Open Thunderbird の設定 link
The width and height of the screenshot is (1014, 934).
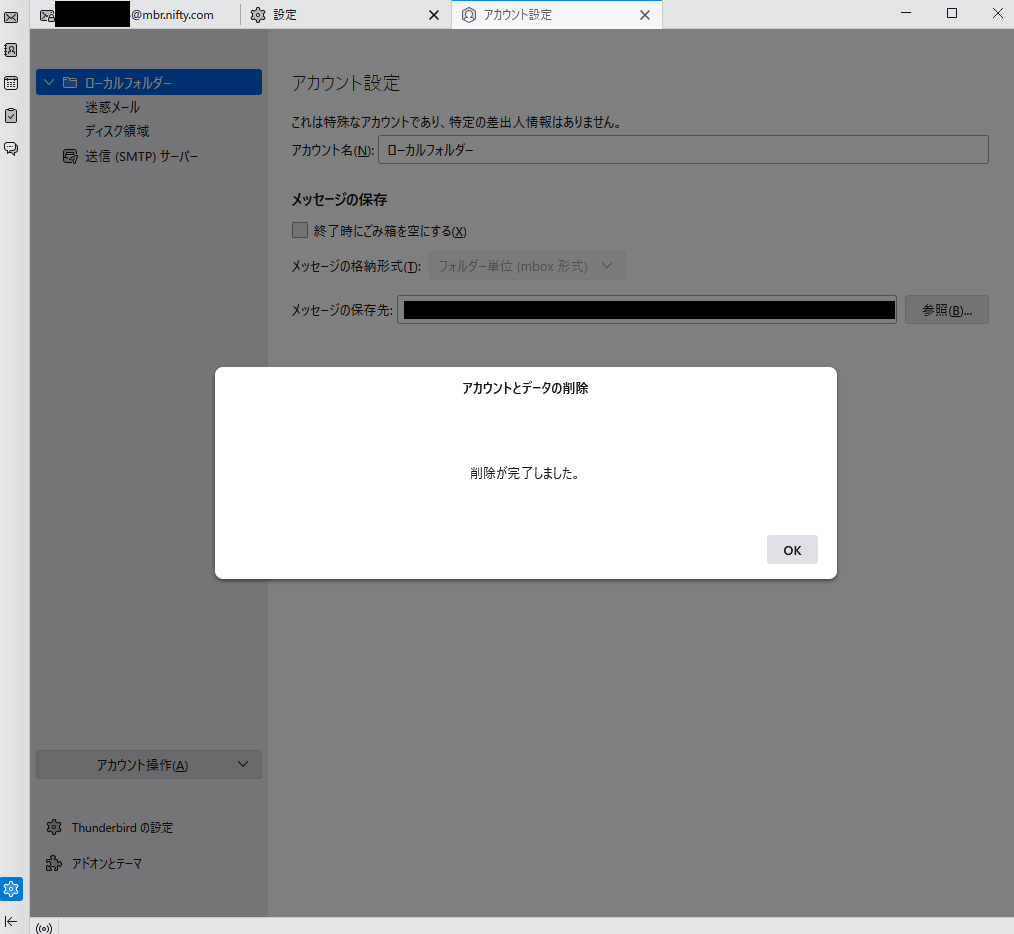[122, 828]
